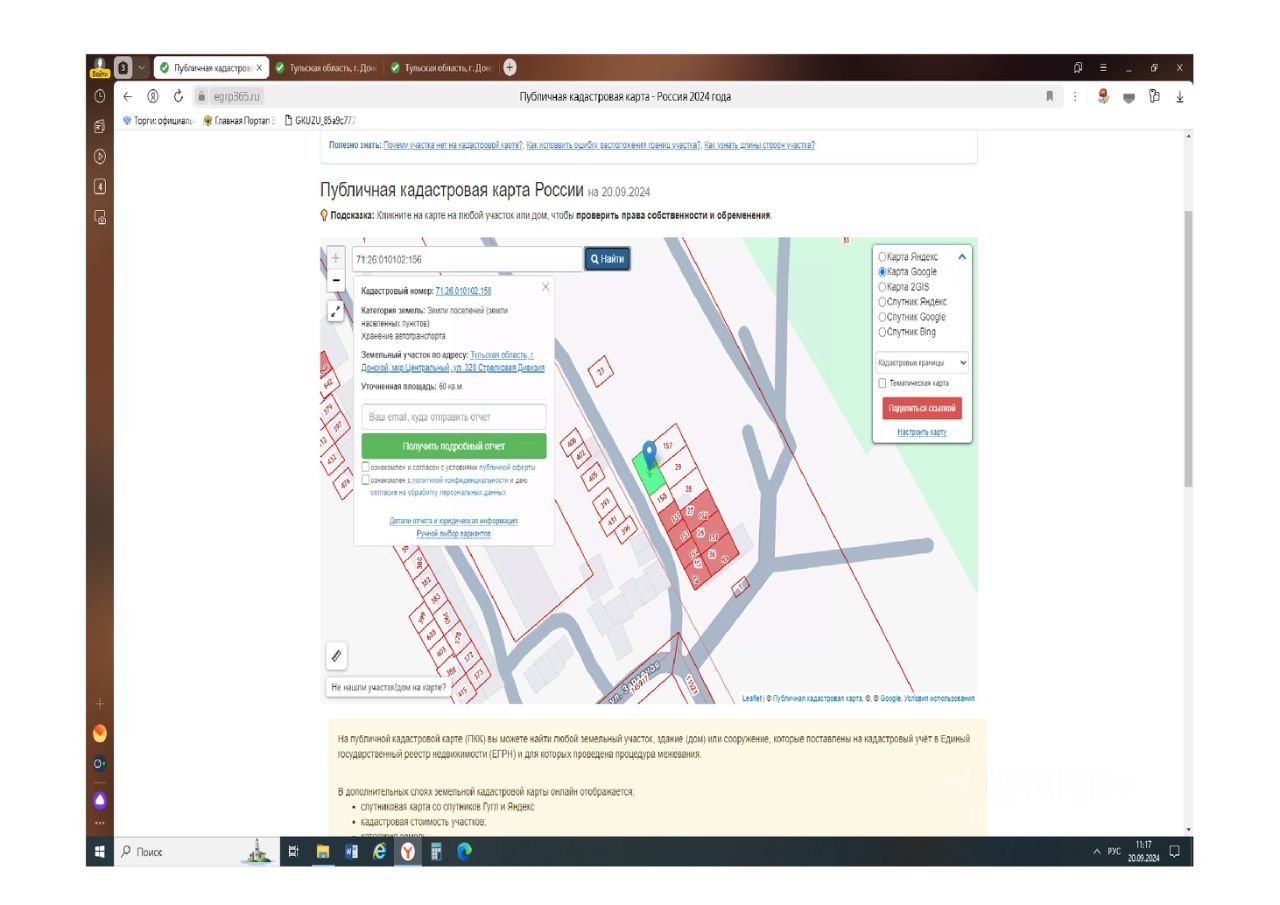The image size is (1280, 905).
Task: Accept публичная оферта terms checkbox
Action: [x=366, y=467]
